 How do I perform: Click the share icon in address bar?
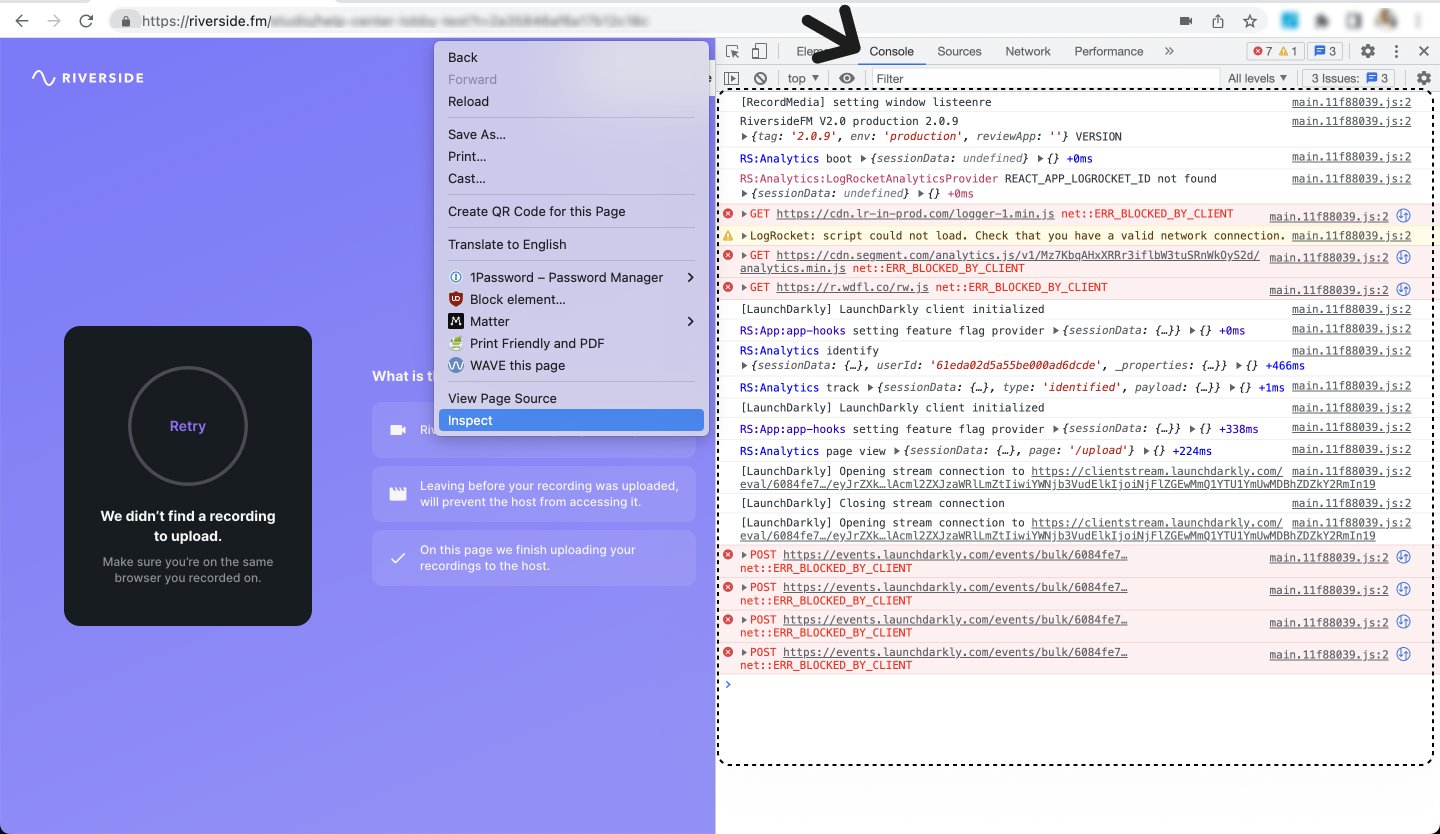click(1218, 21)
